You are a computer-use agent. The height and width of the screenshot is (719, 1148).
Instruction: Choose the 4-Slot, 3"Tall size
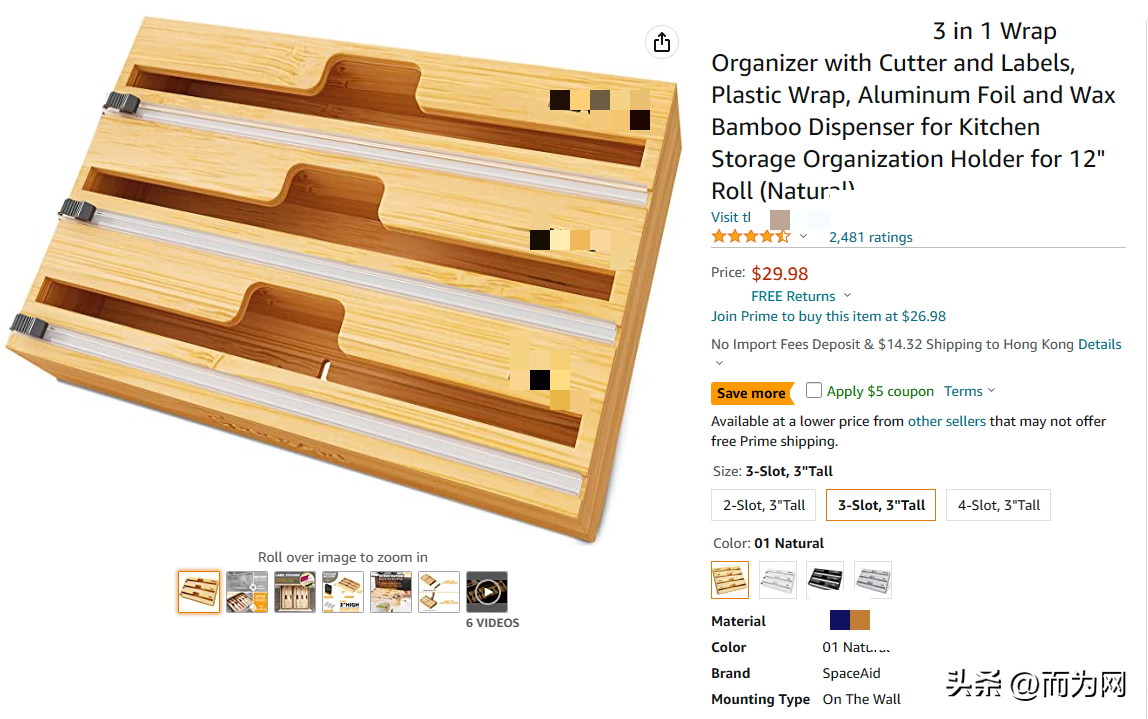[998, 505]
